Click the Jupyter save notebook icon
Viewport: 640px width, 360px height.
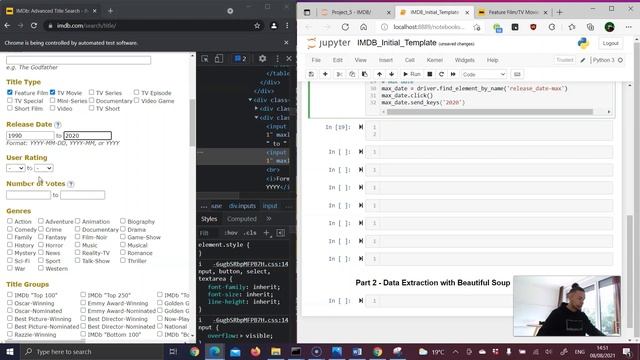coord(311,74)
